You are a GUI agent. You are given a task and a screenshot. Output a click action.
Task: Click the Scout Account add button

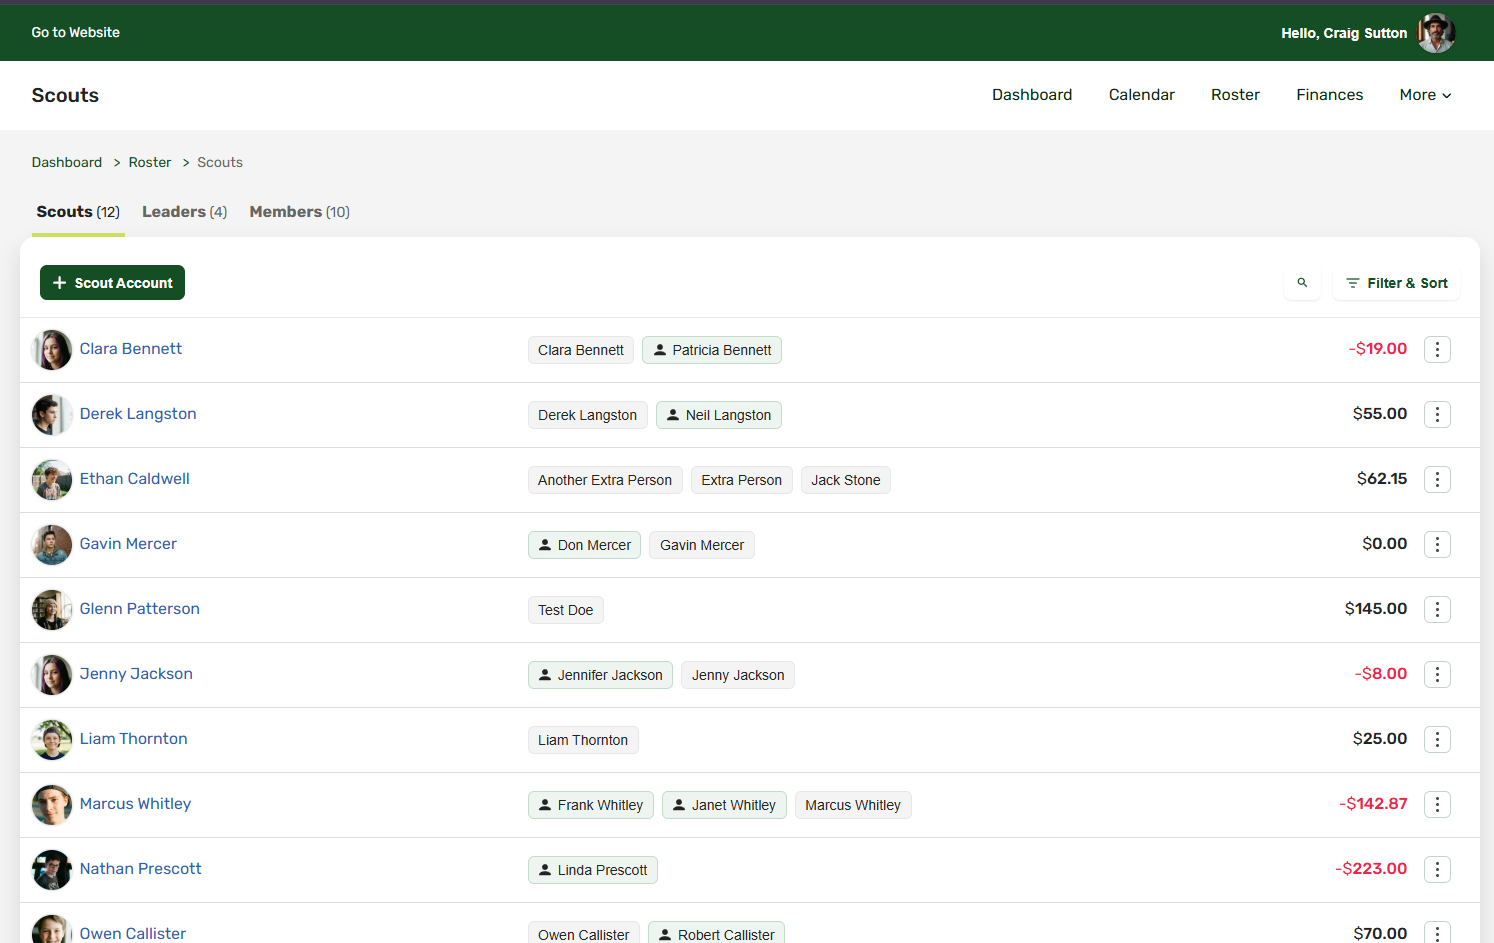click(112, 283)
